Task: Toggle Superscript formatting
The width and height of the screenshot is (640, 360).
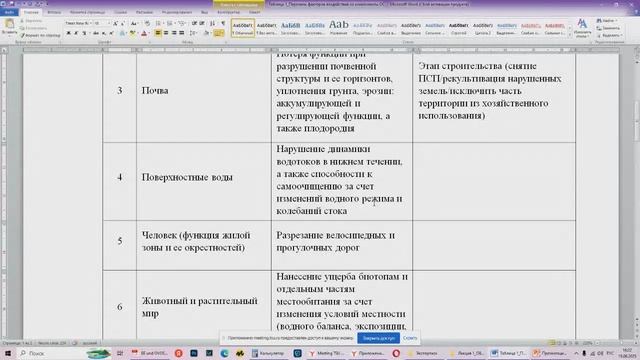Action: [x=111, y=33]
